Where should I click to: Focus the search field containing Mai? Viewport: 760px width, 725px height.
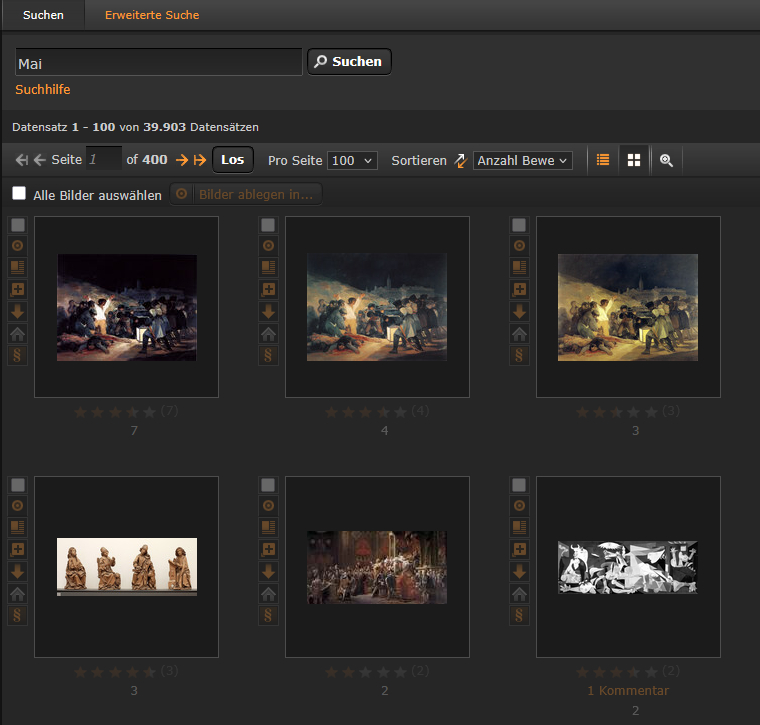coord(158,62)
